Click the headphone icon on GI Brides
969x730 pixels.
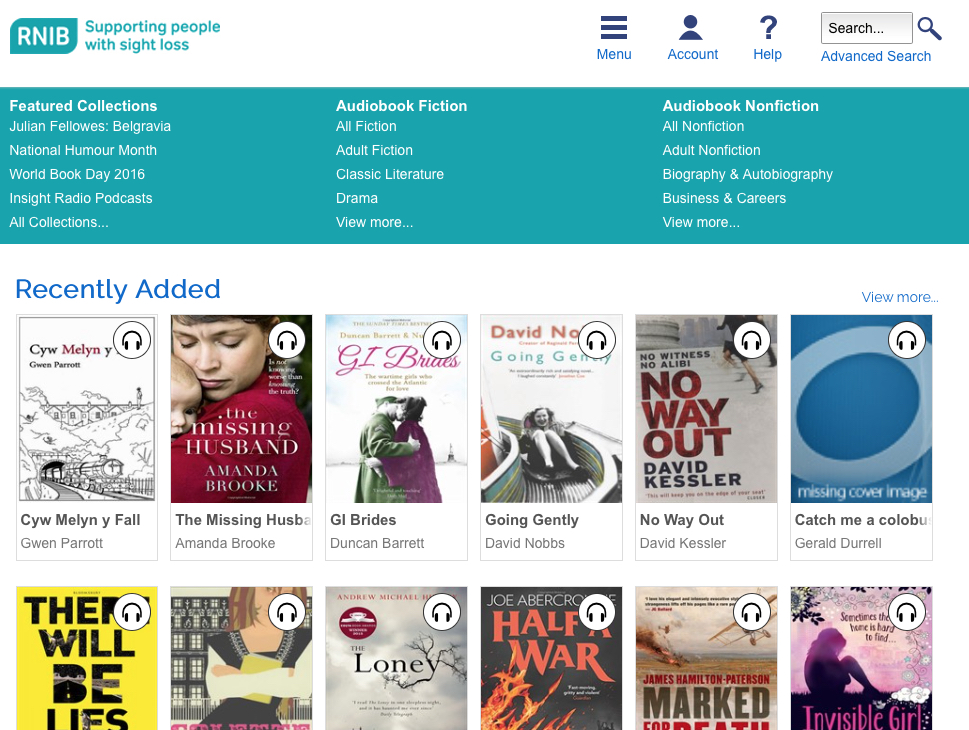click(x=441, y=340)
